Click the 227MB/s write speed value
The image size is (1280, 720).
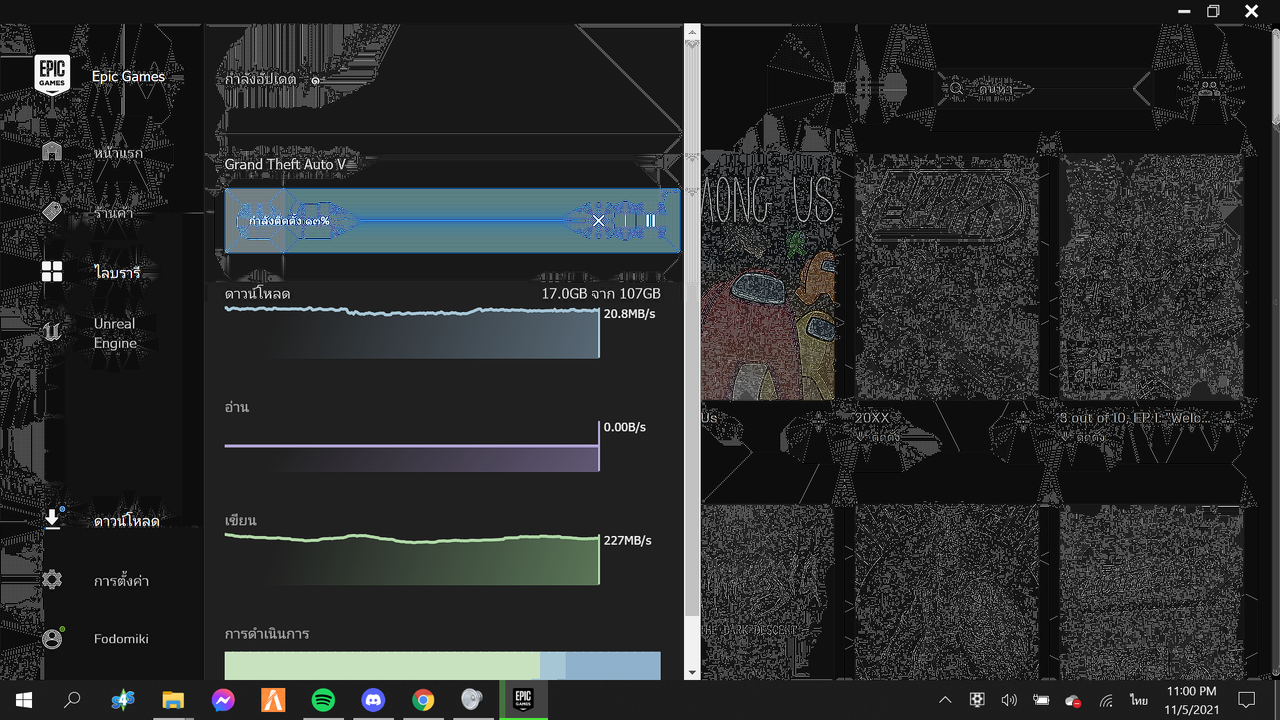click(628, 540)
